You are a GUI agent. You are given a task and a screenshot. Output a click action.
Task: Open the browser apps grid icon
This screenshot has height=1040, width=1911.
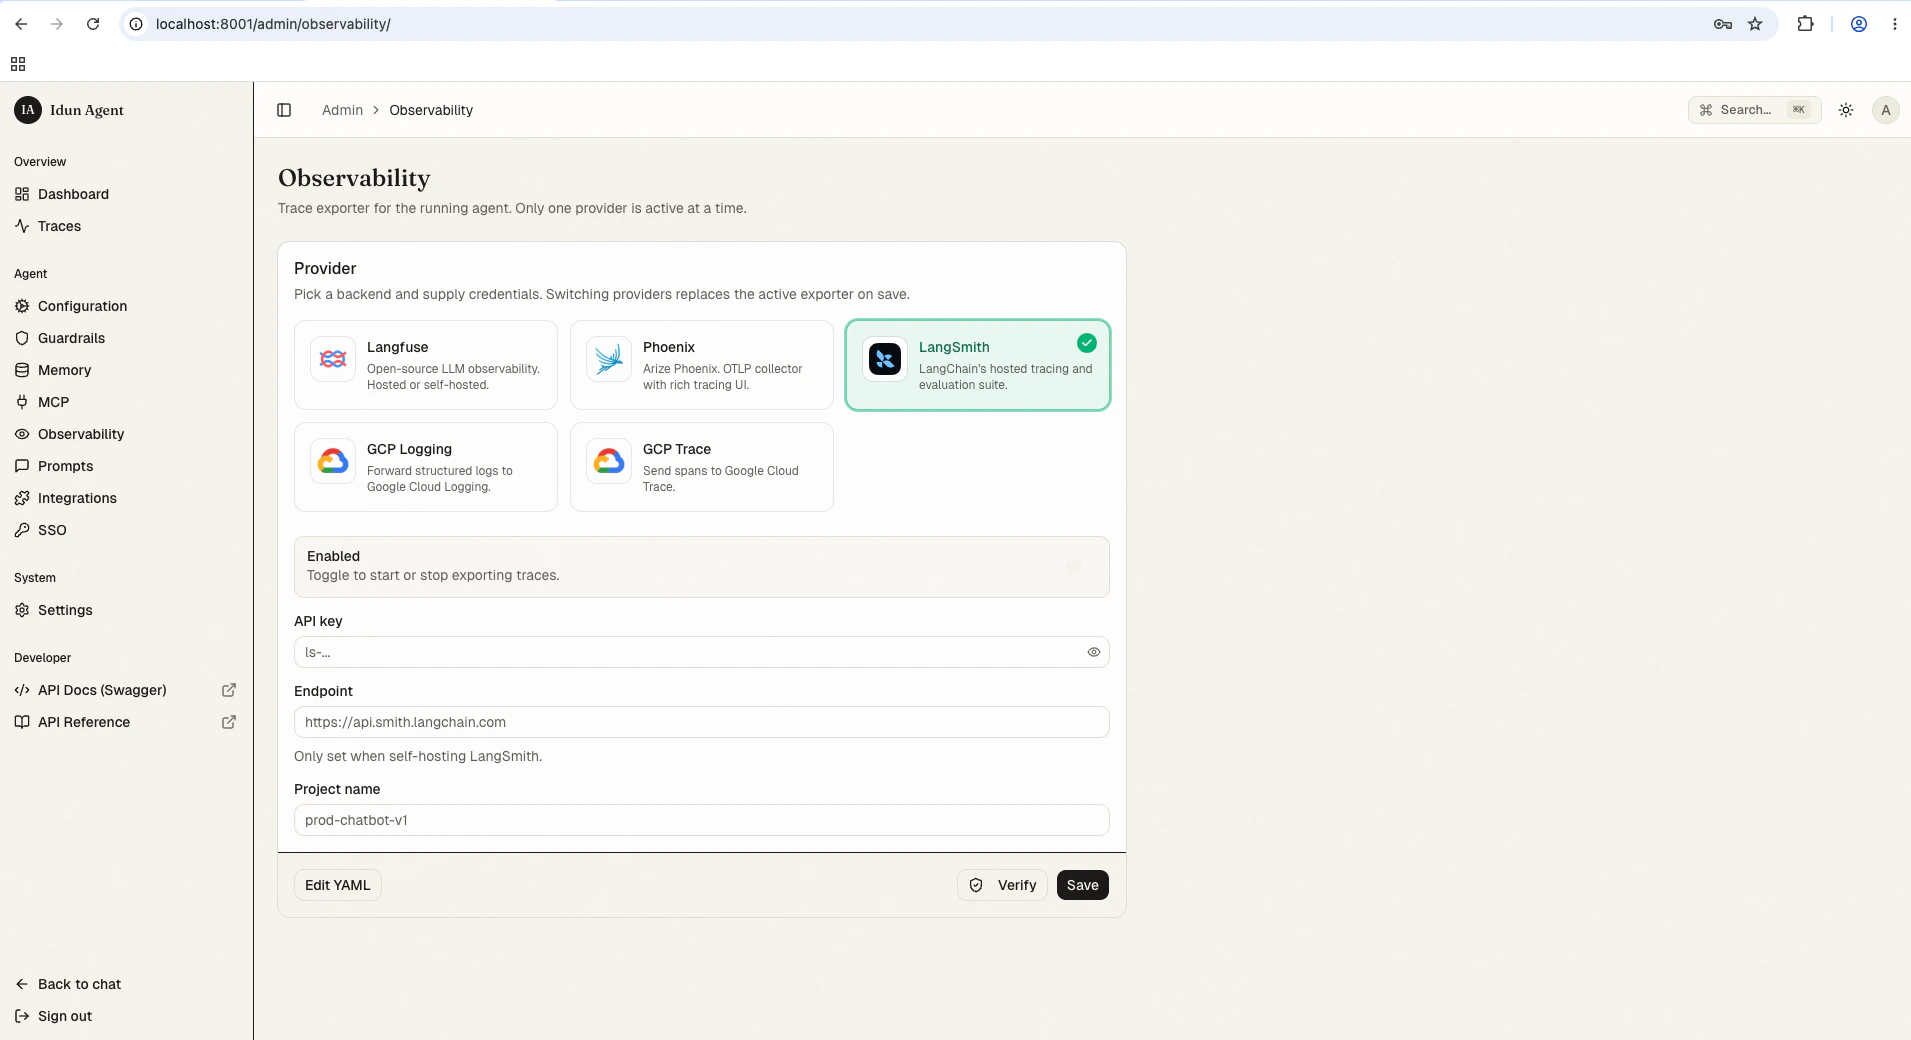tap(18, 64)
